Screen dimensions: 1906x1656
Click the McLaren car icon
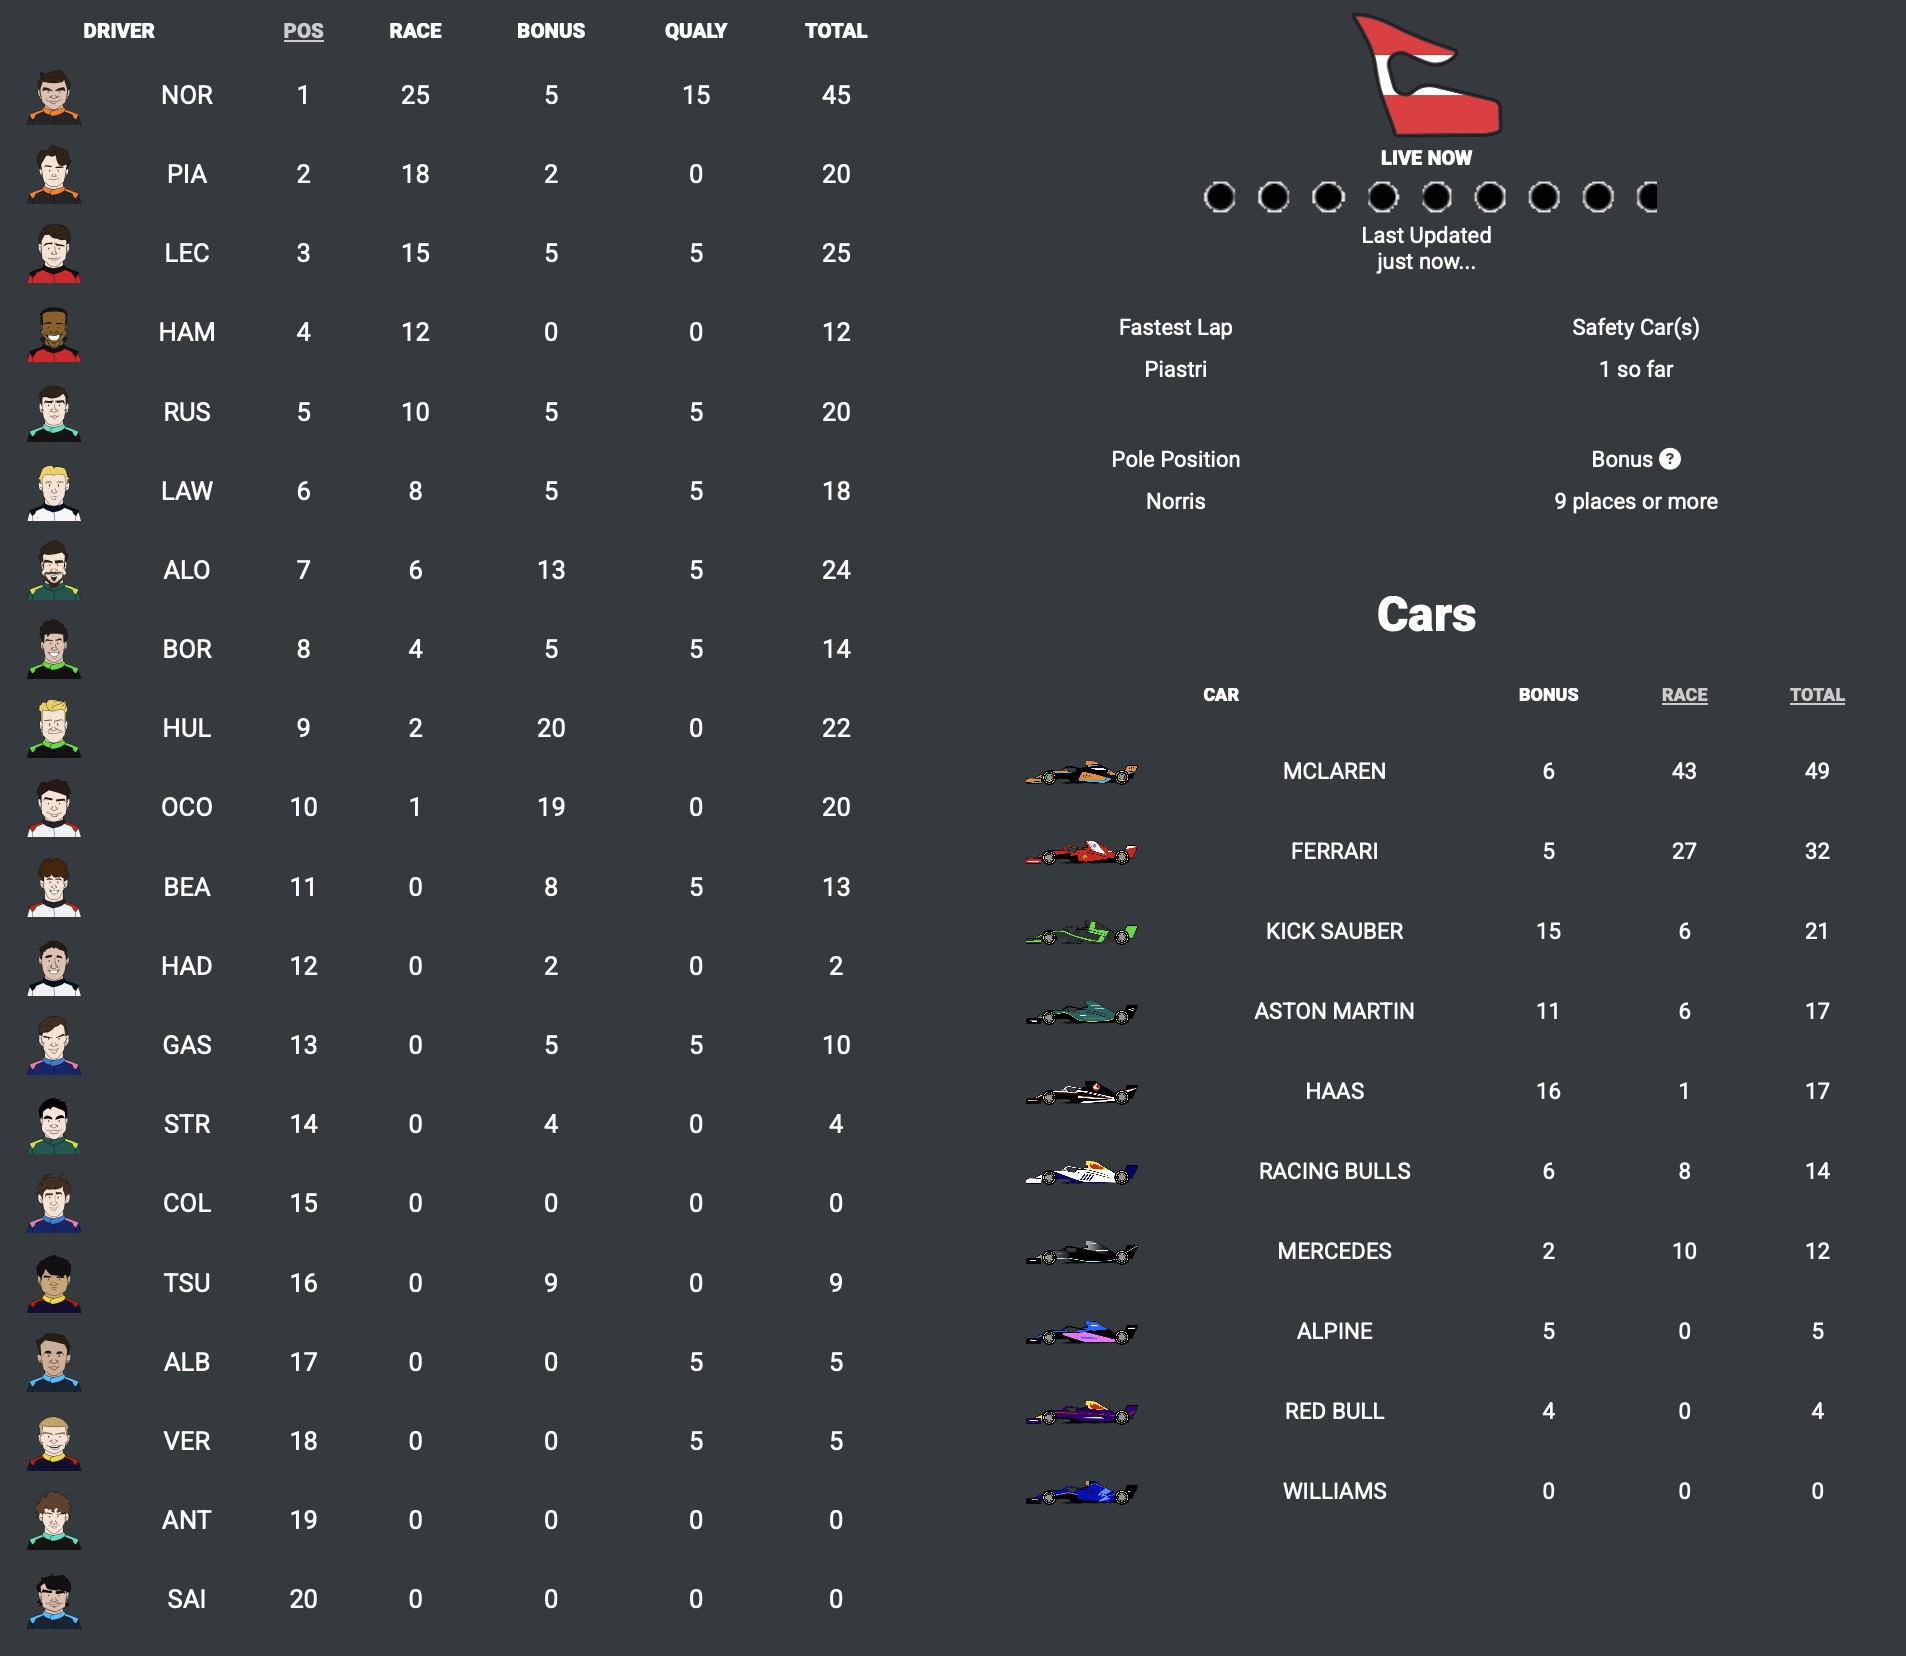coord(1081,773)
